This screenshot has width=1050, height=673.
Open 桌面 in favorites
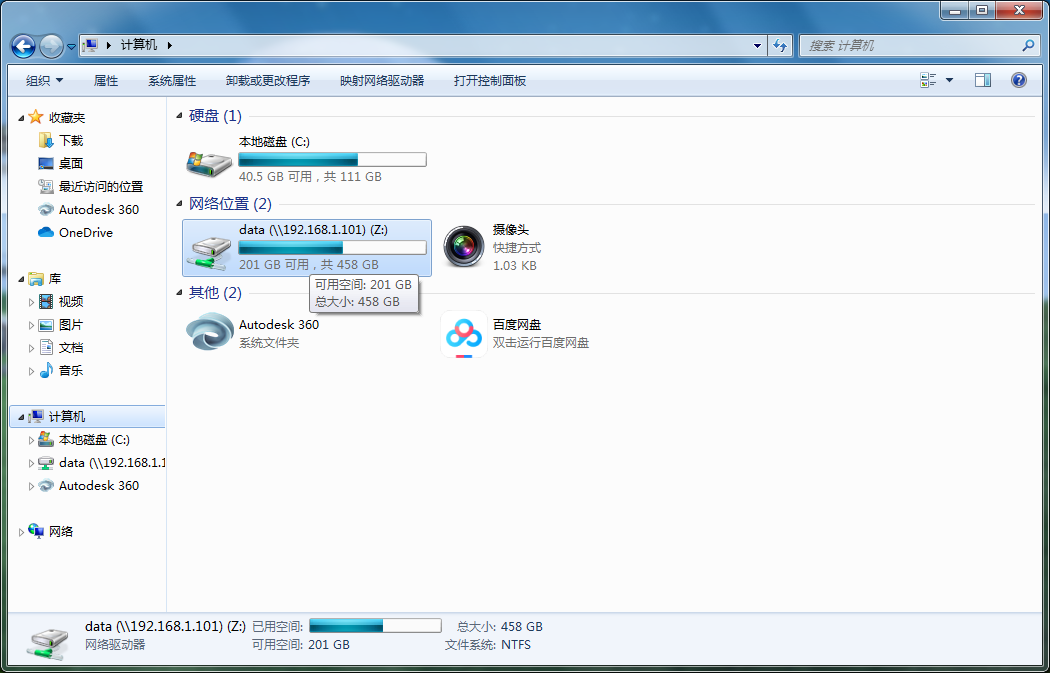click(x=61, y=163)
